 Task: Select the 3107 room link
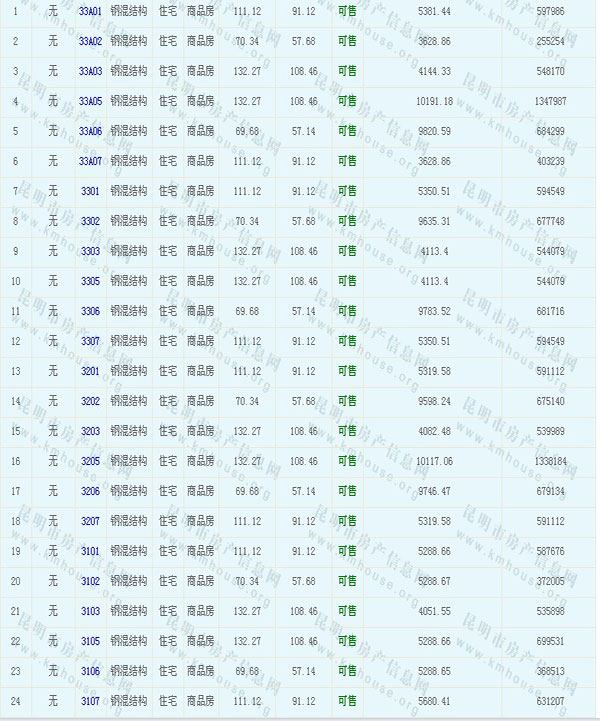[x=90, y=701]
